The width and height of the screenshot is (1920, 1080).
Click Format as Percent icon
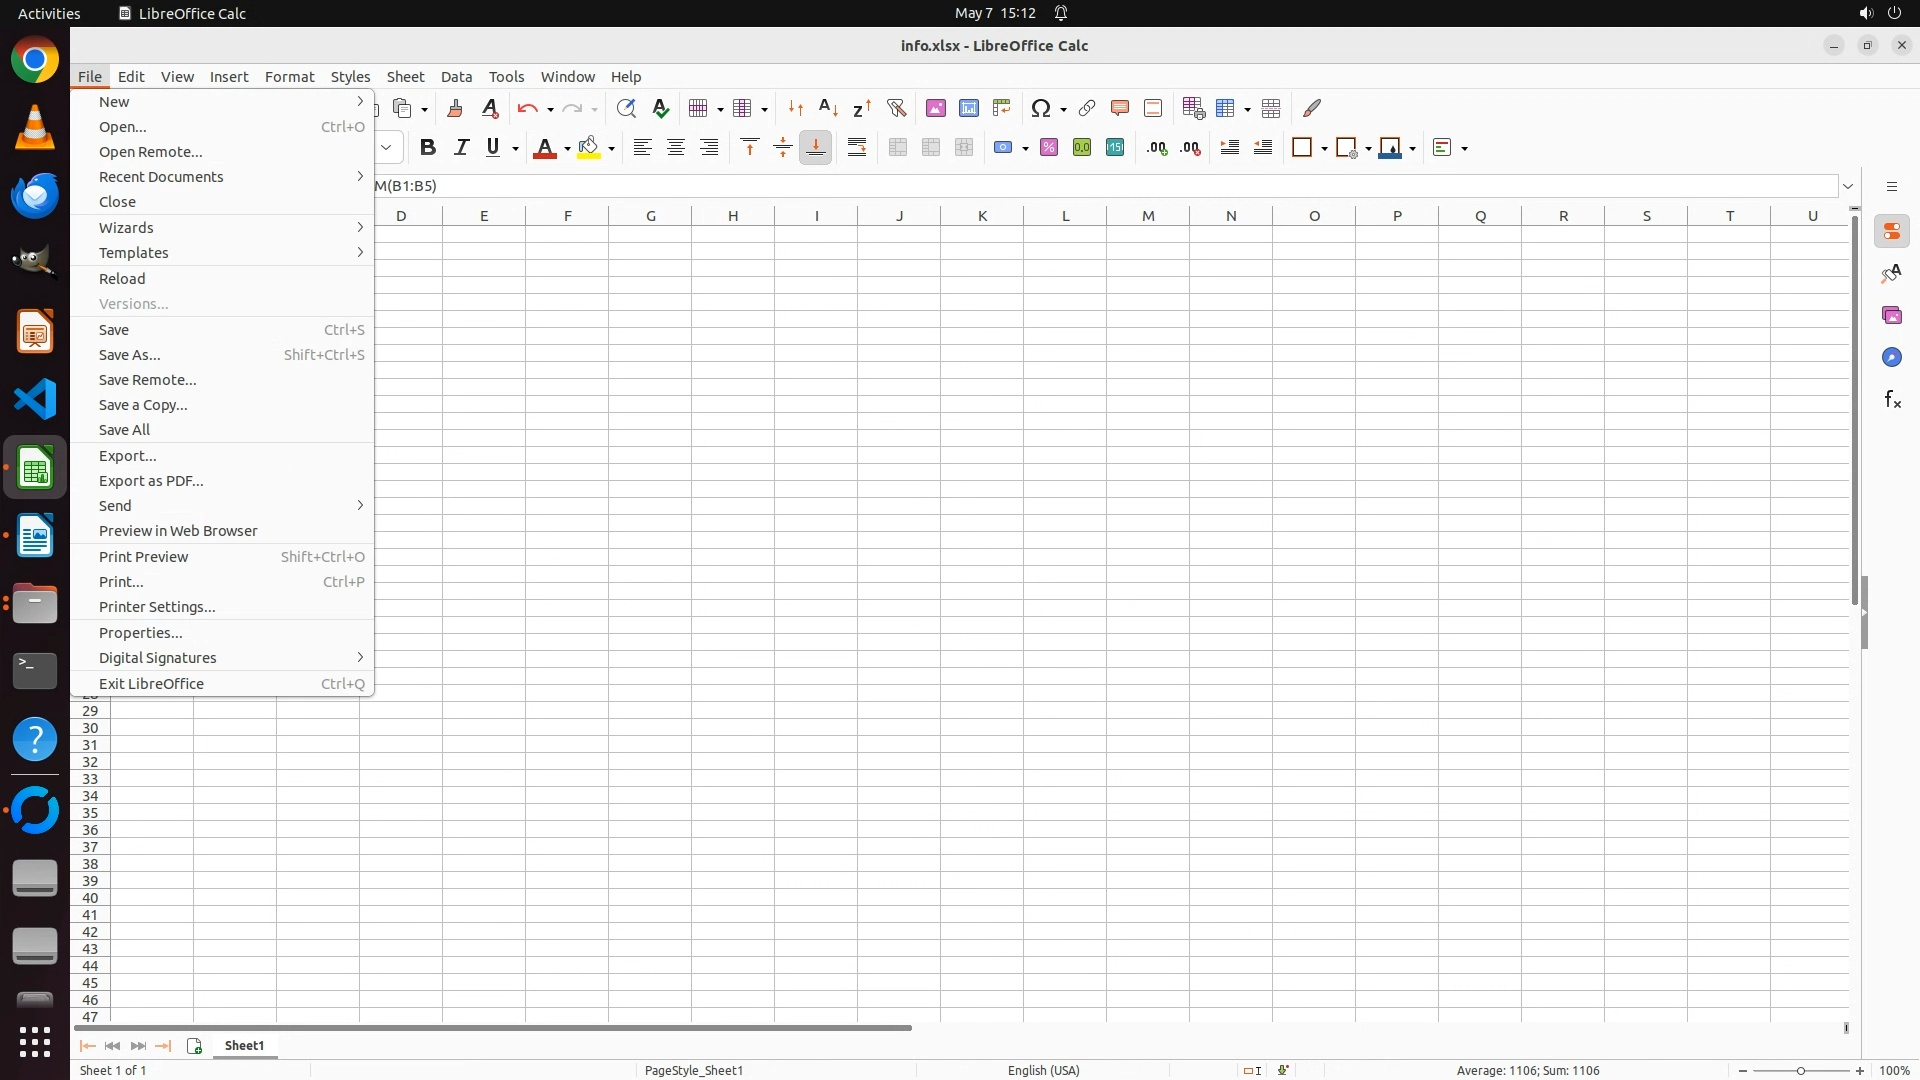click(x=1049, y=148)
